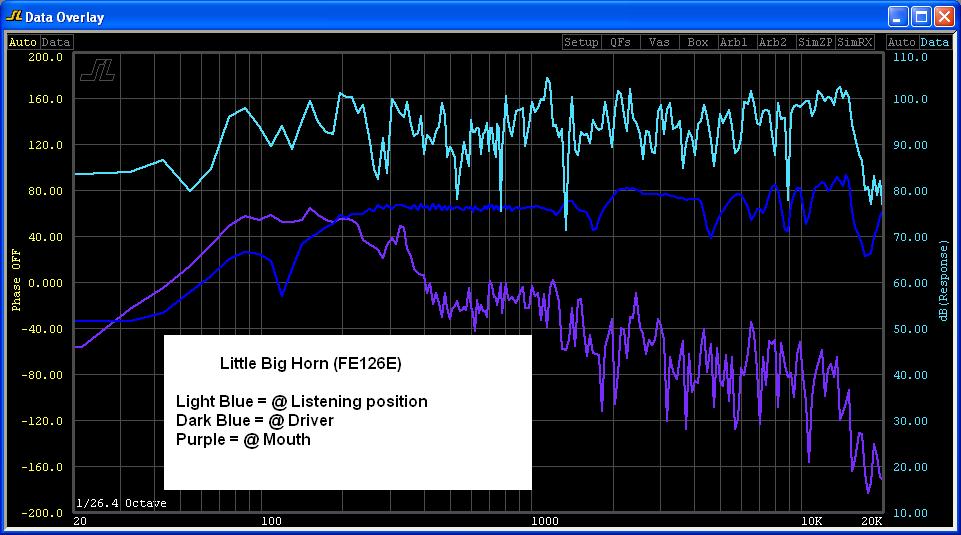961x535 pixels.
Task: Open the SimZP tab
Action: click(x=815, y=42)
